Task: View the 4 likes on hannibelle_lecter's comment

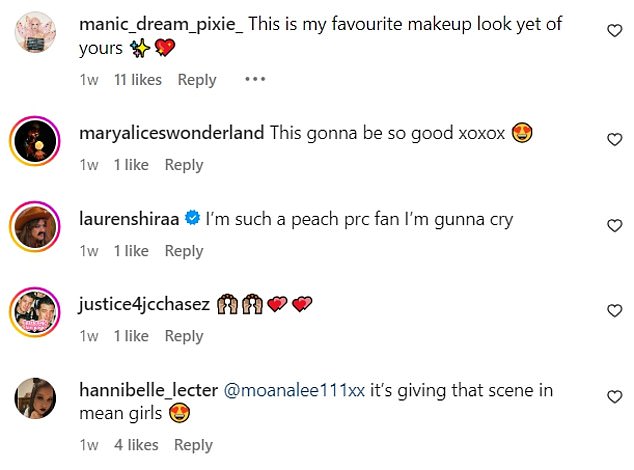Action: pyautogui.click(x=136, y=445)
